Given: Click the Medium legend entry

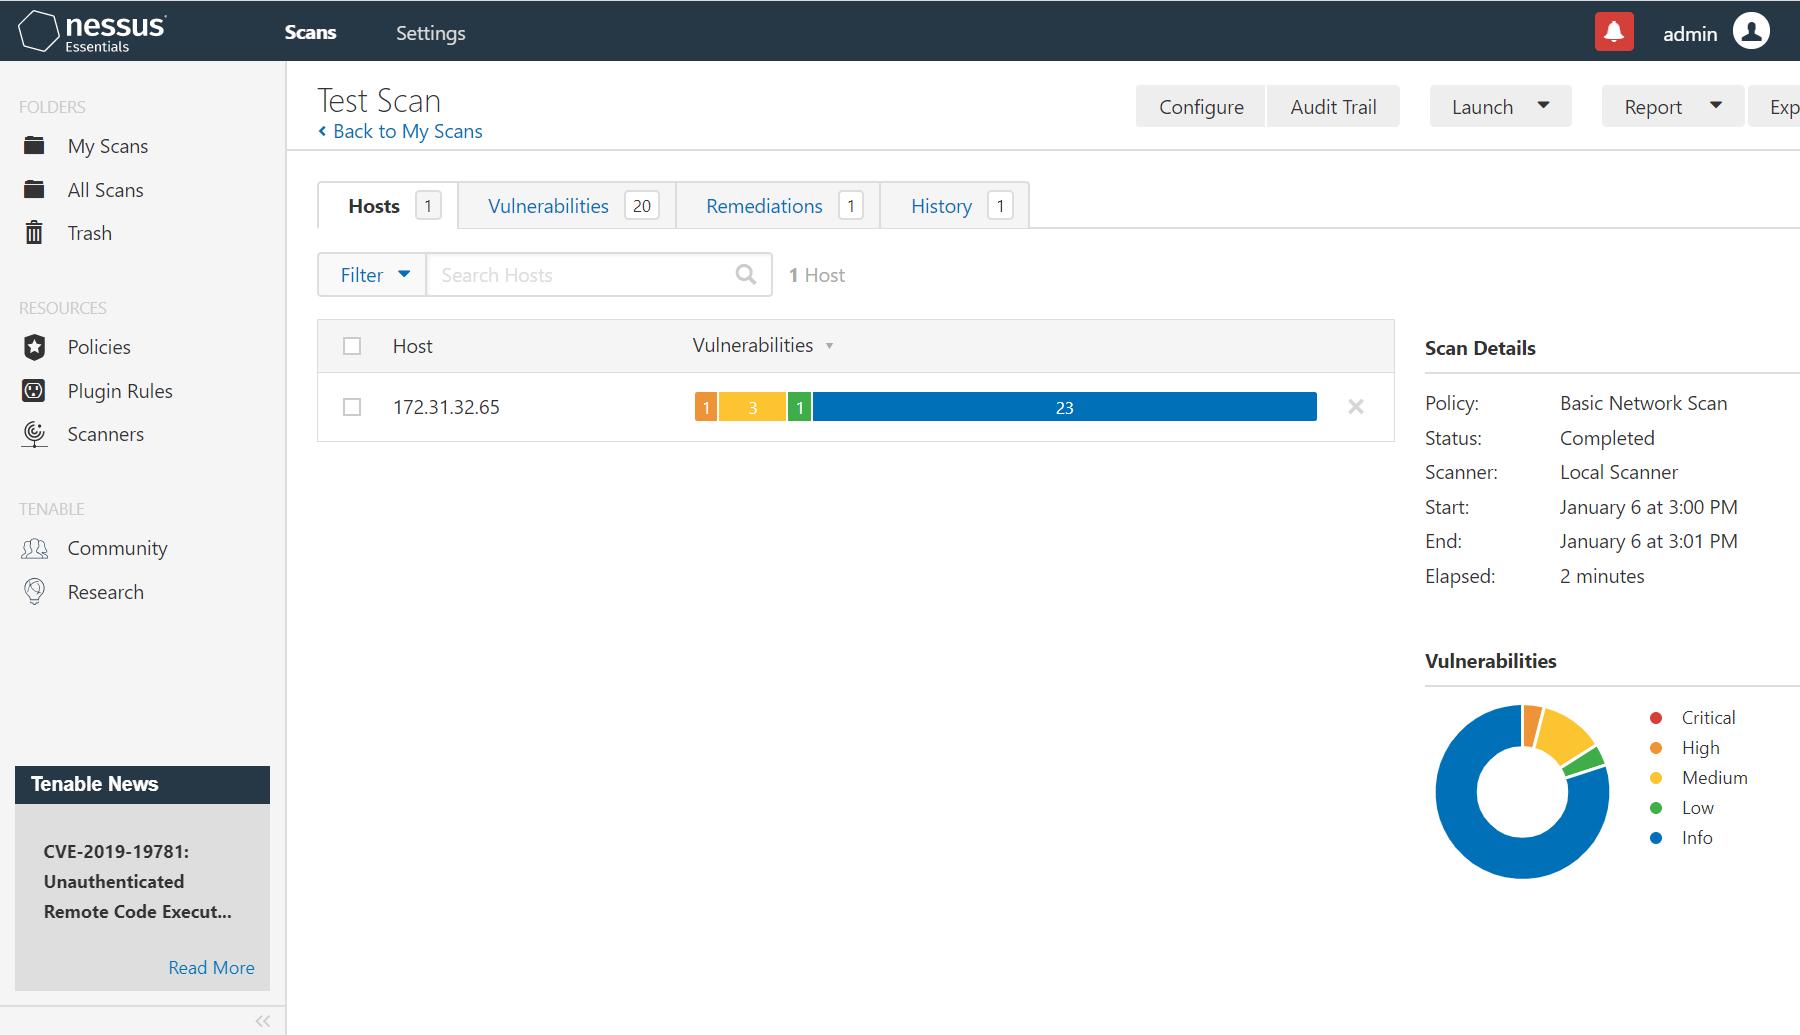Looking at the screenshot, I should coord(1699,778).
